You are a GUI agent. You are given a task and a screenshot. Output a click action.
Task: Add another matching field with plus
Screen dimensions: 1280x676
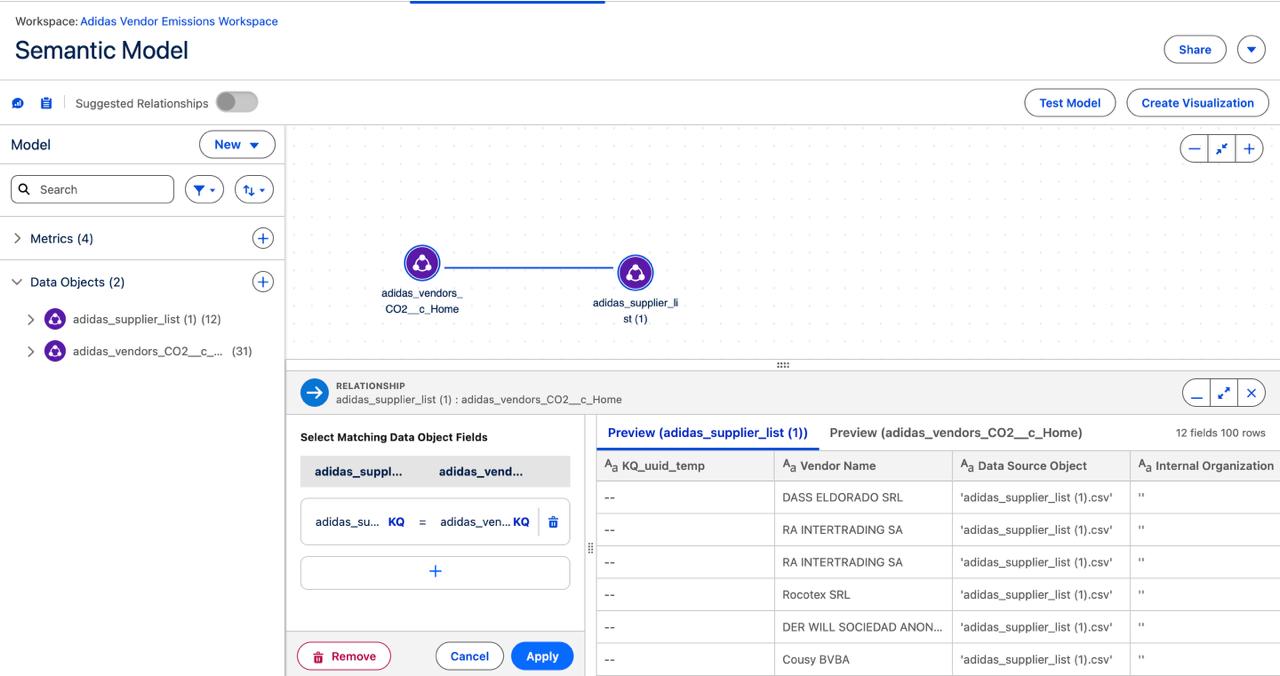point(435,572)
